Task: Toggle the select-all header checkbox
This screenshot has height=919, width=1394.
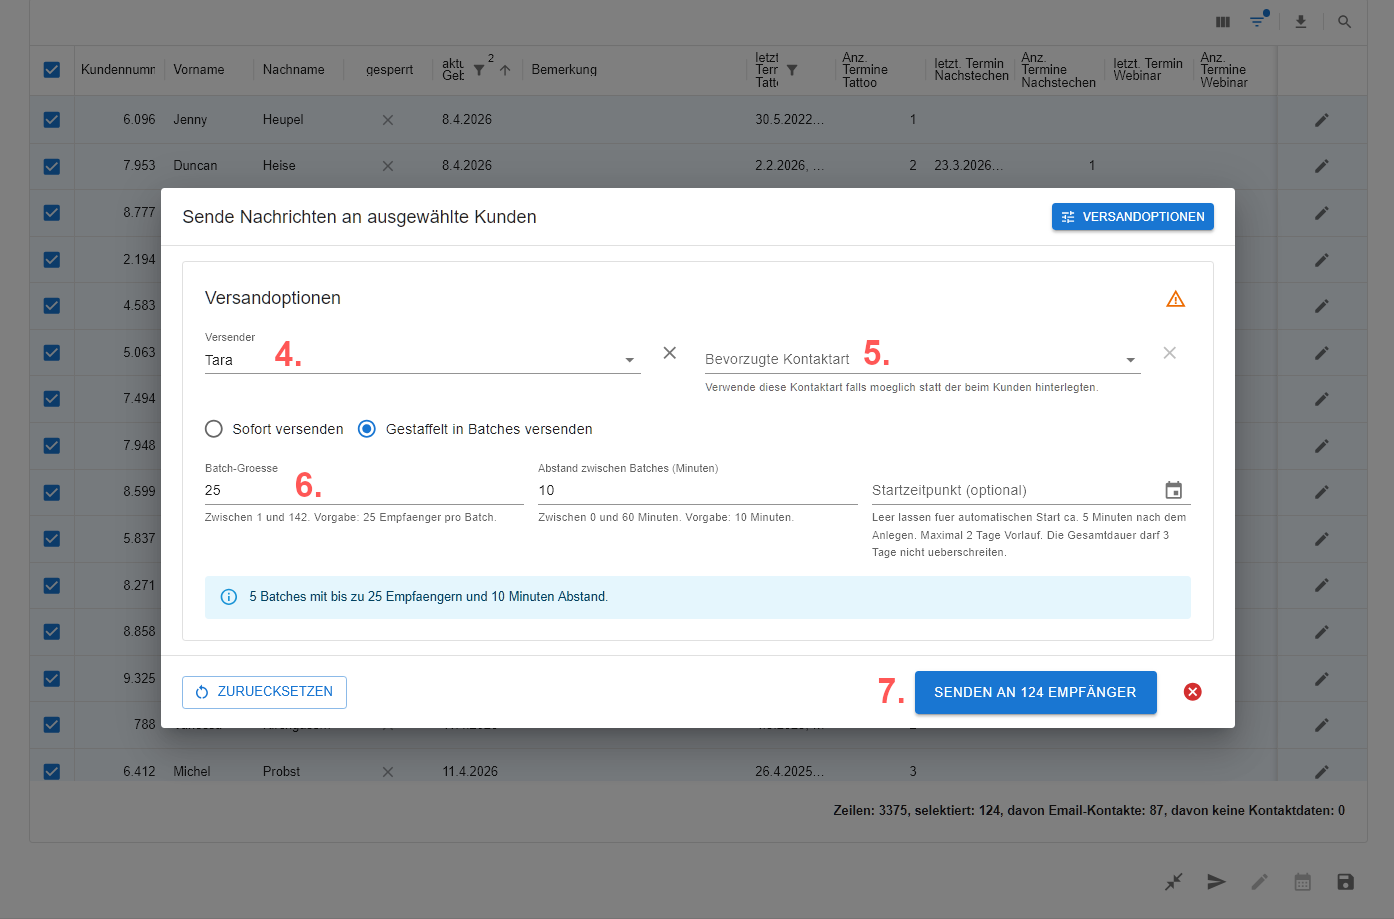Action: point(52,70)
